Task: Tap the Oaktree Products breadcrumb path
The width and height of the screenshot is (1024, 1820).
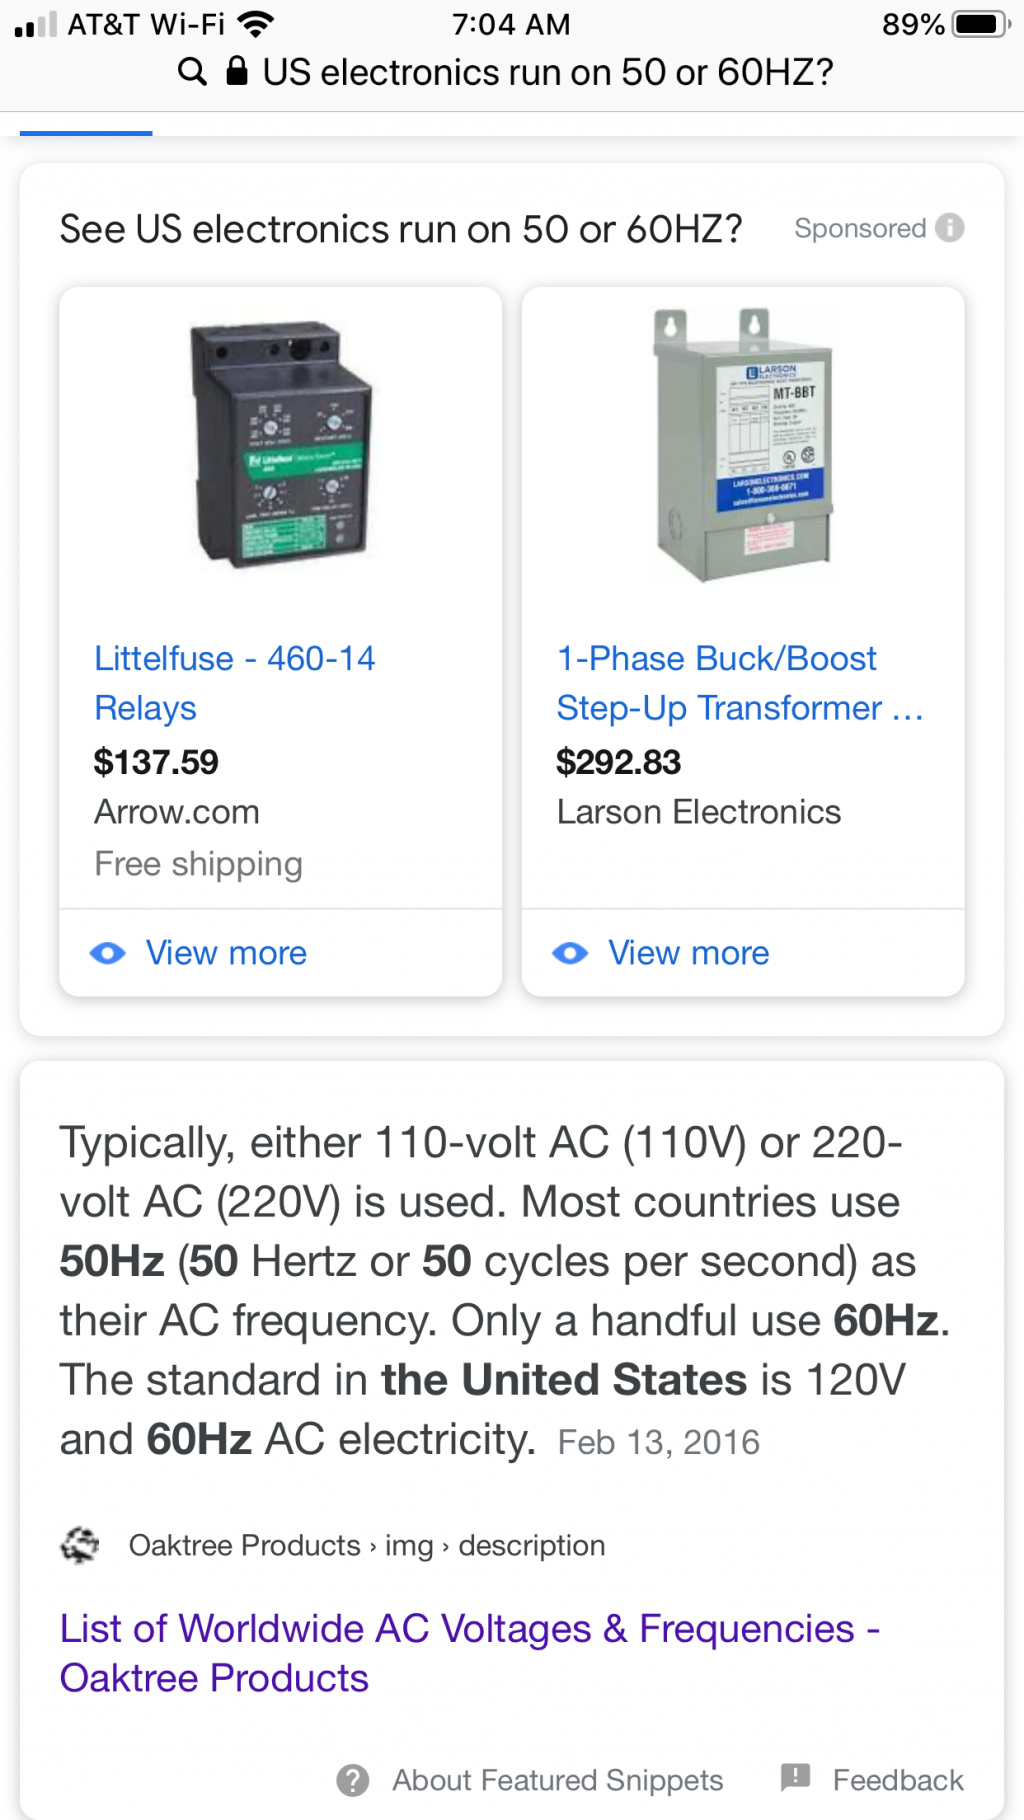Action: pos(367,1545)
